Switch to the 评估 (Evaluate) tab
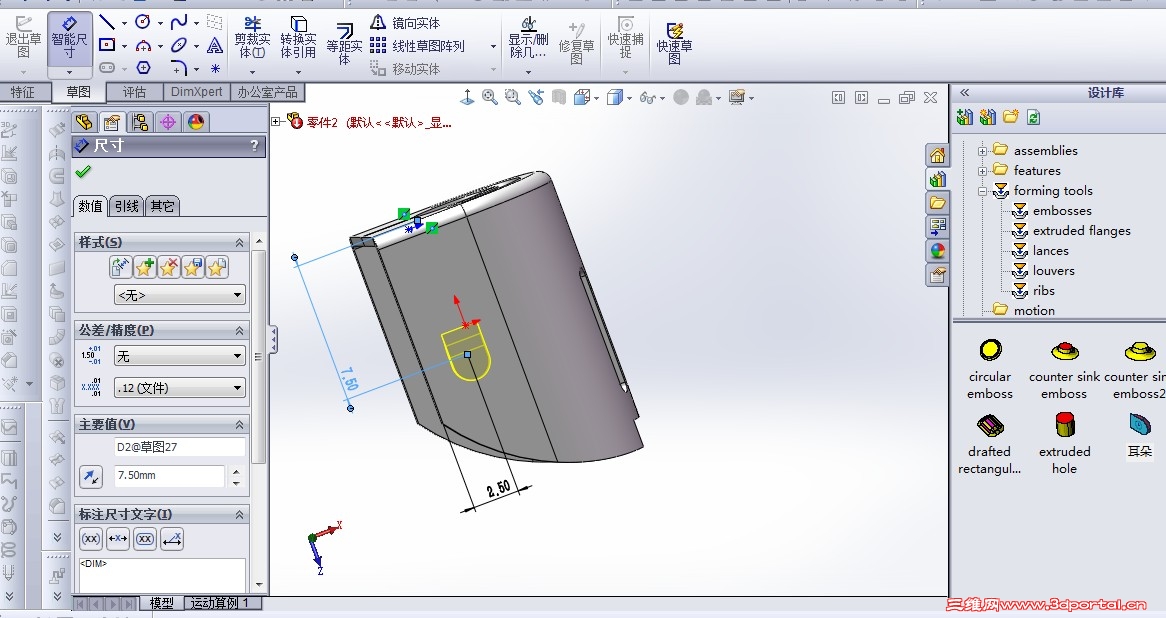 (134, 91)
